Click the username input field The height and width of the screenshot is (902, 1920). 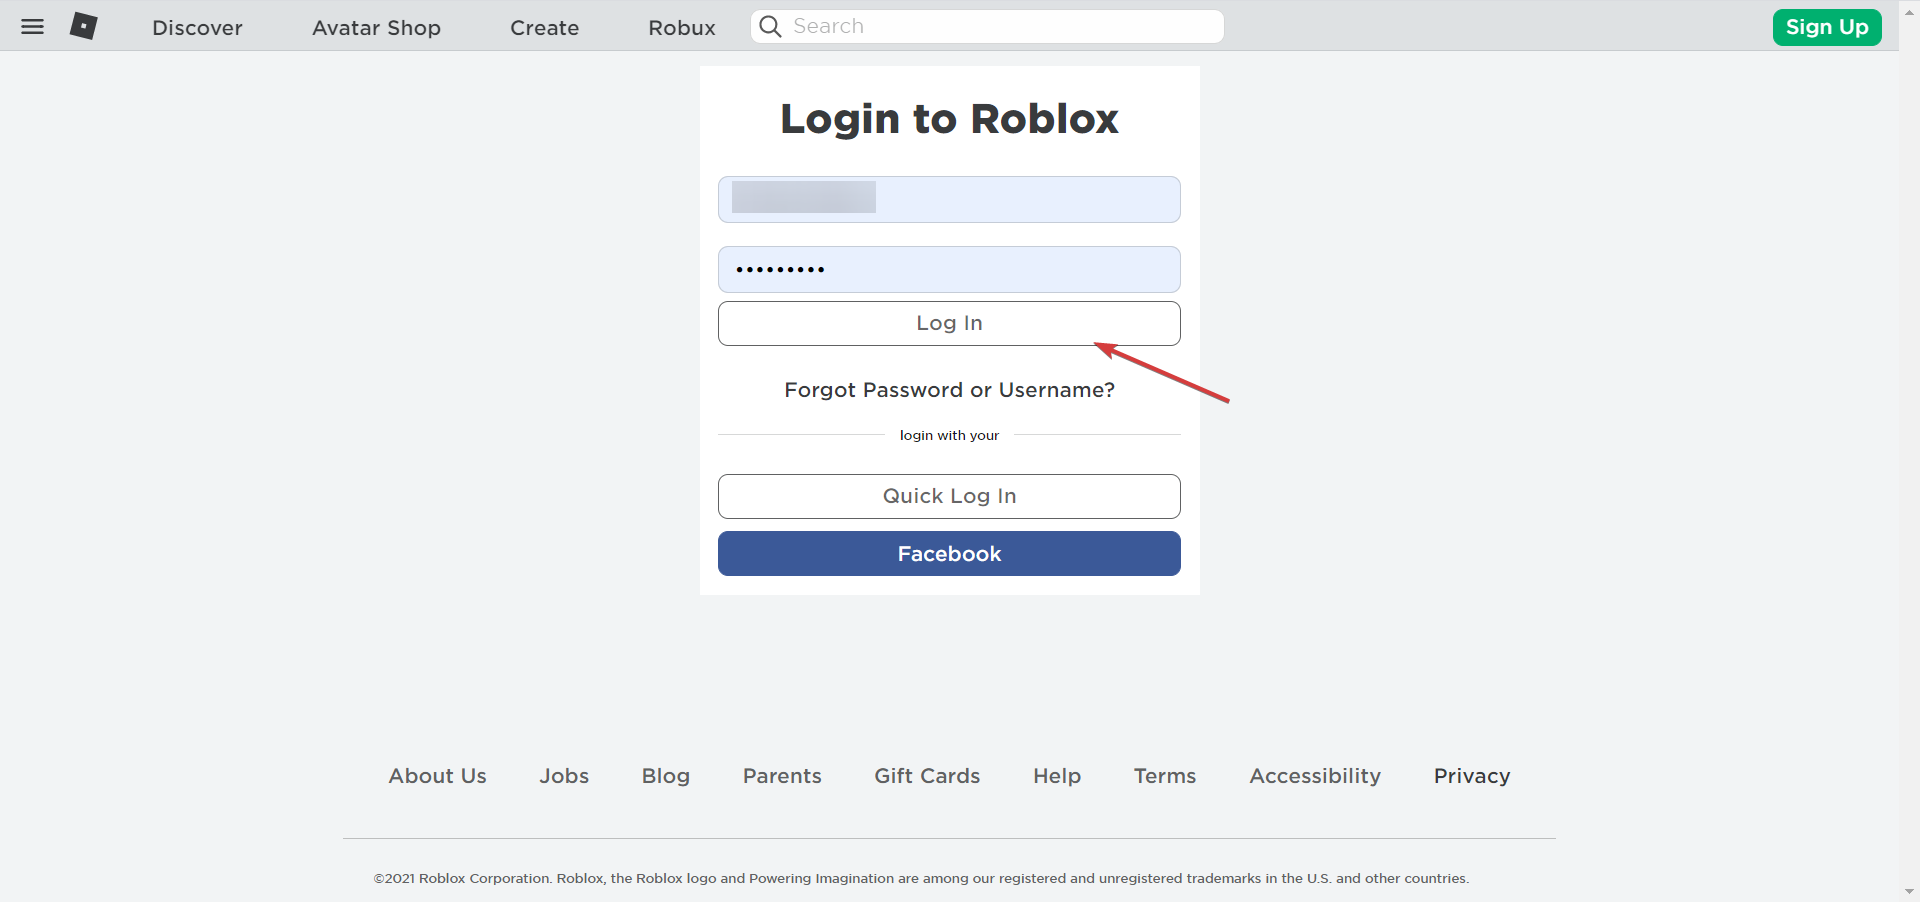[x=949, y=199]
